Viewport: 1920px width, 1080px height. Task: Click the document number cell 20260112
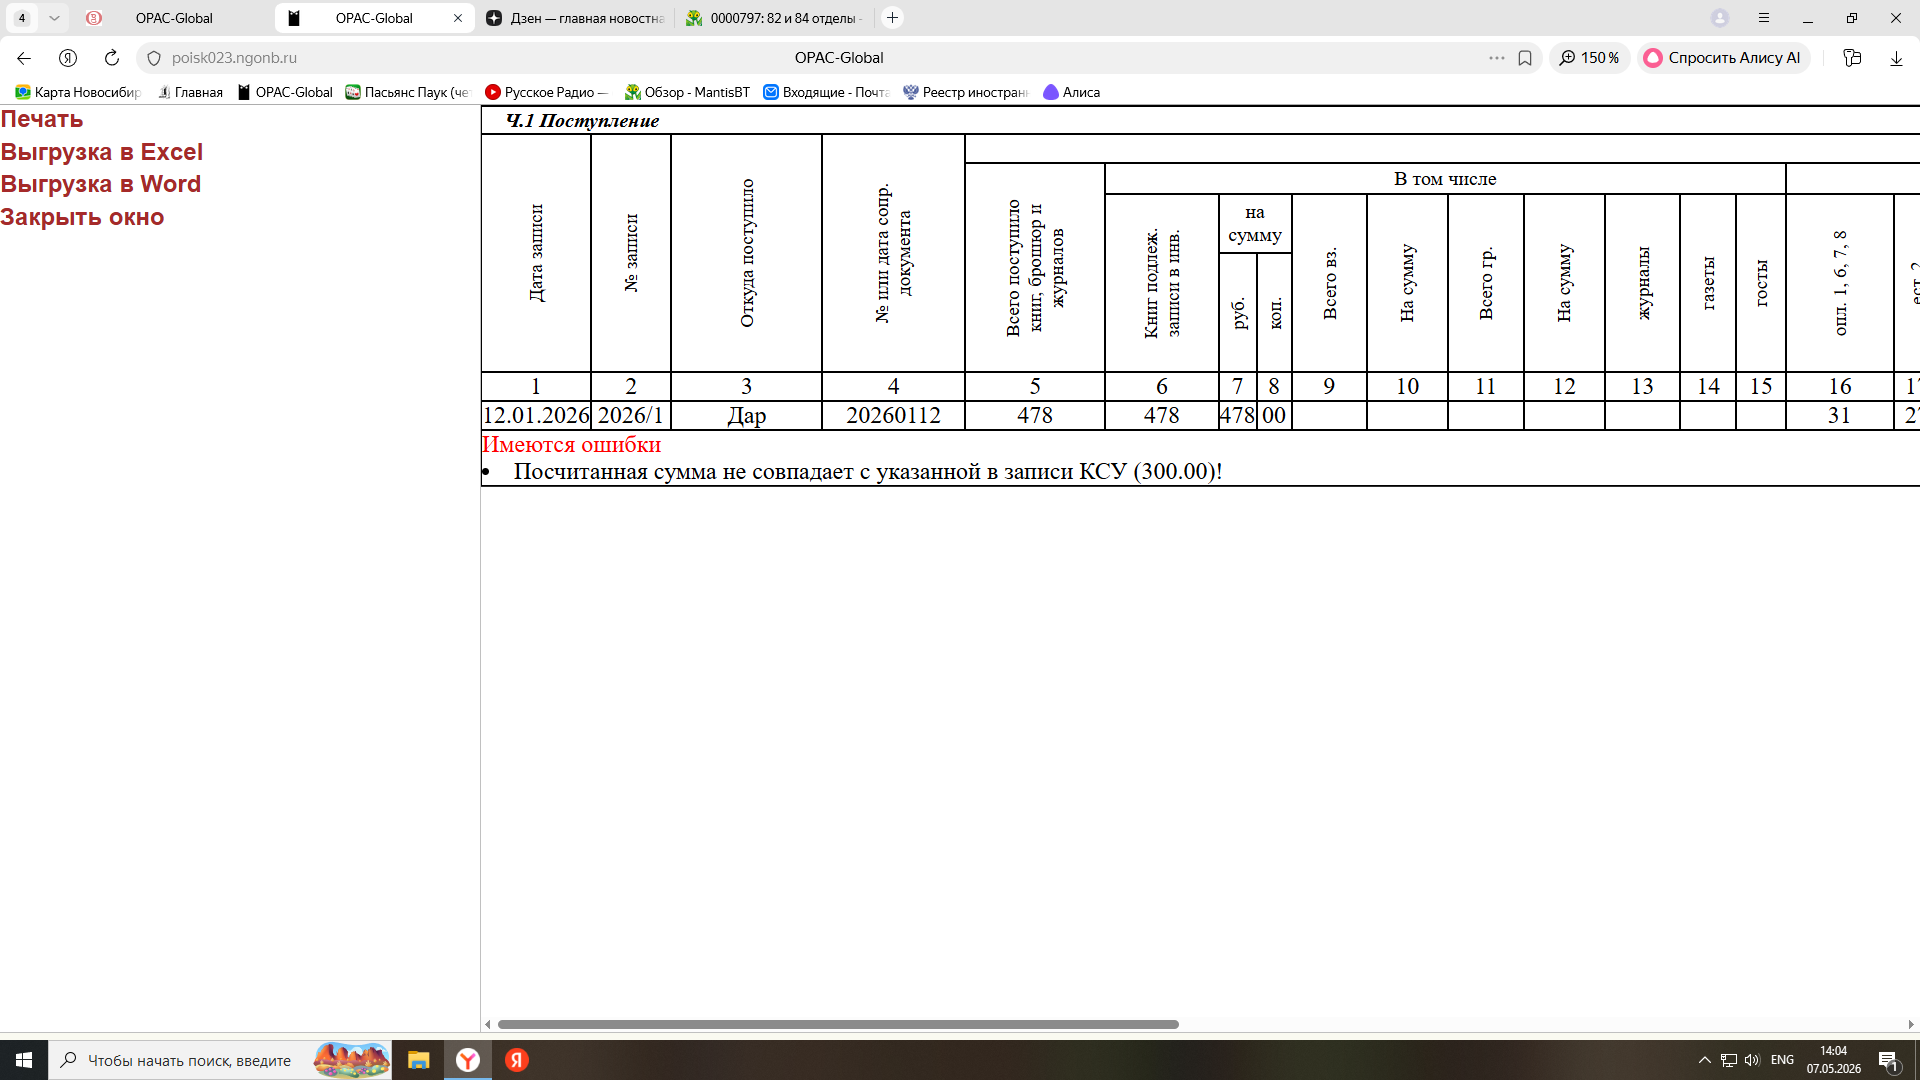click(894, 415)
